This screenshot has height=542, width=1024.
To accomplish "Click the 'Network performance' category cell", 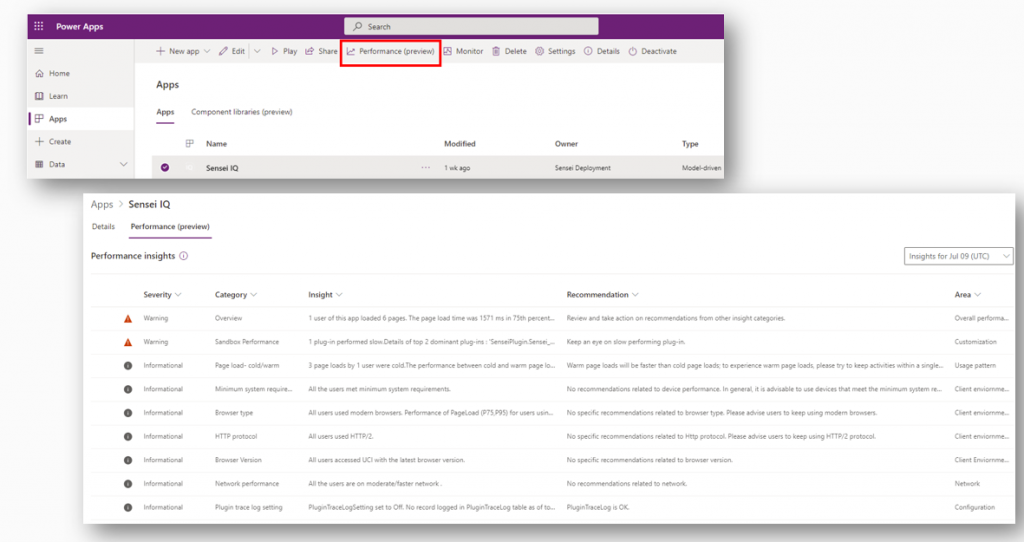I will 247,484.
